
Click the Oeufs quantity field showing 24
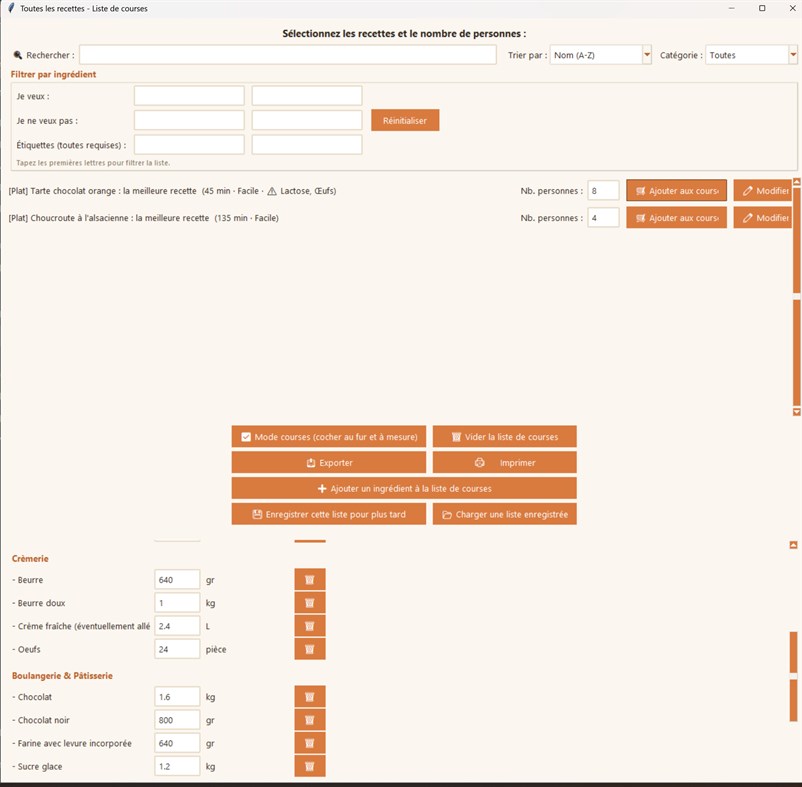[x=177, y=649]
